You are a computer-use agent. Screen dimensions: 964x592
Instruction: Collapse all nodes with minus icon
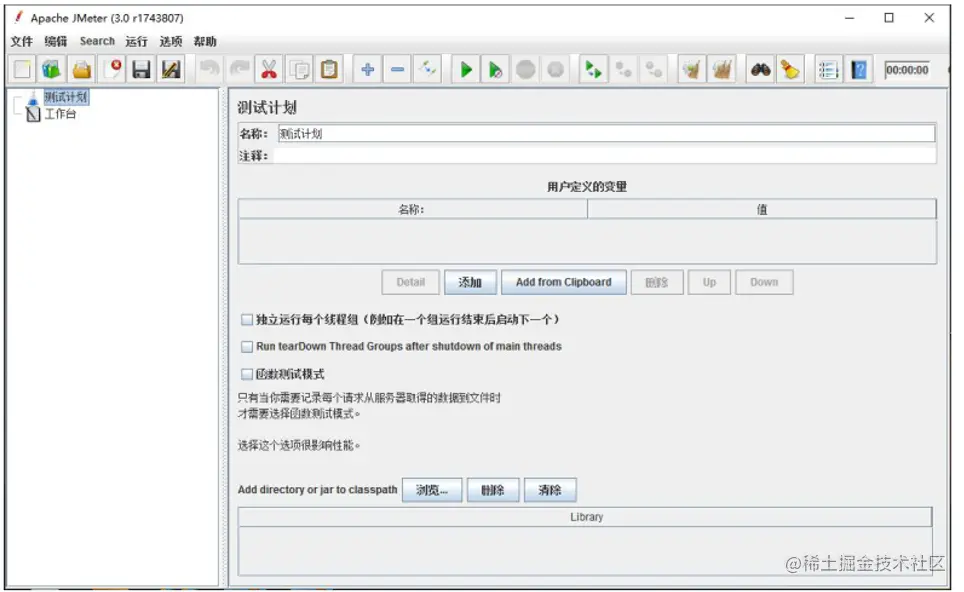click(398, 69)
